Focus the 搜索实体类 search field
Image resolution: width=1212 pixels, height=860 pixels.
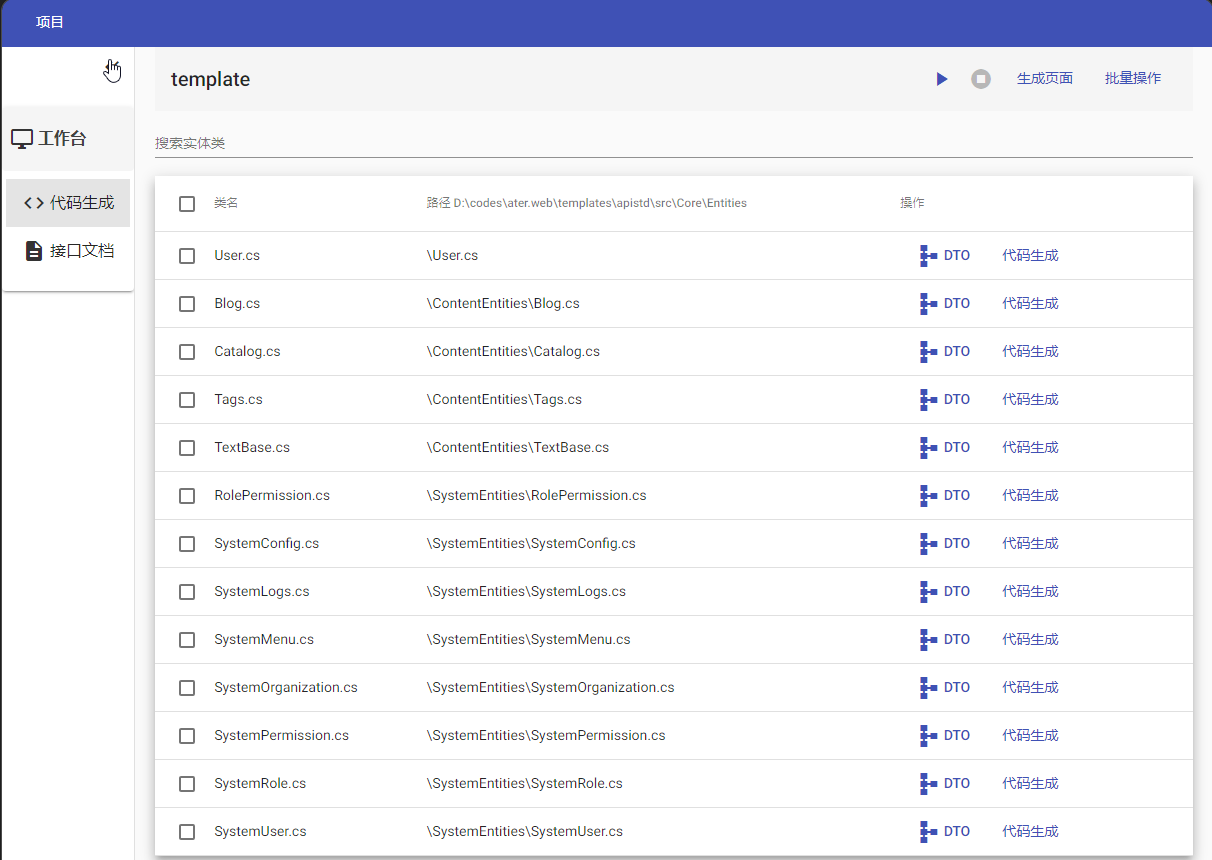(x=674, y=143)
